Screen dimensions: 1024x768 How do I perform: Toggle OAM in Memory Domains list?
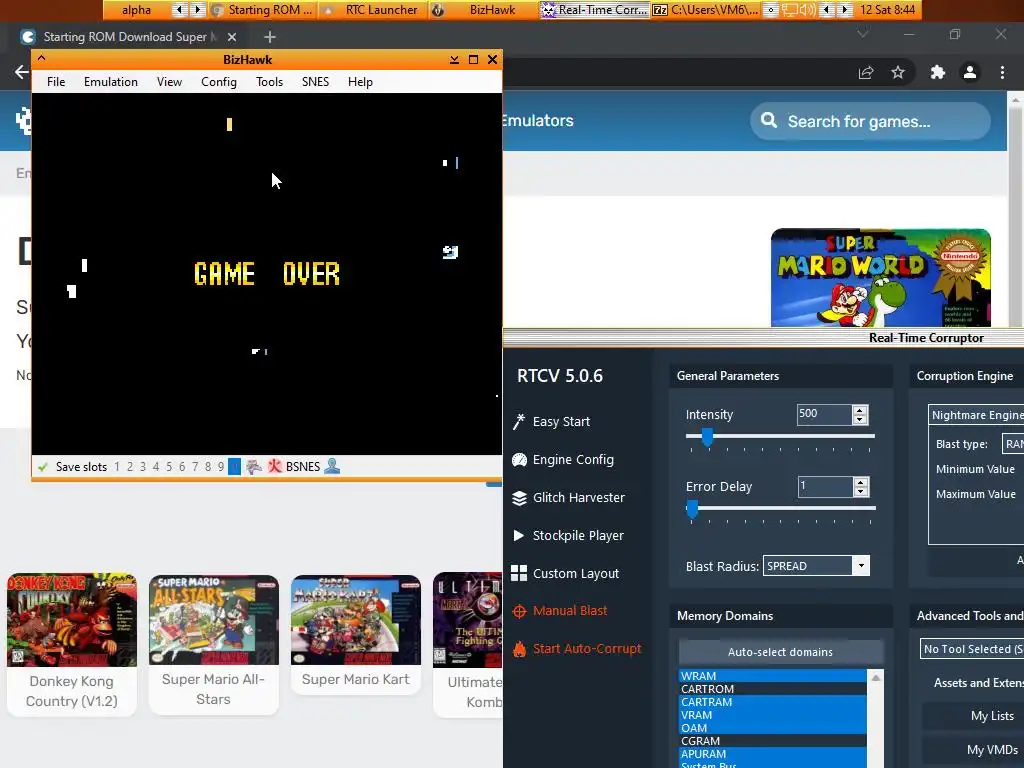773,728
